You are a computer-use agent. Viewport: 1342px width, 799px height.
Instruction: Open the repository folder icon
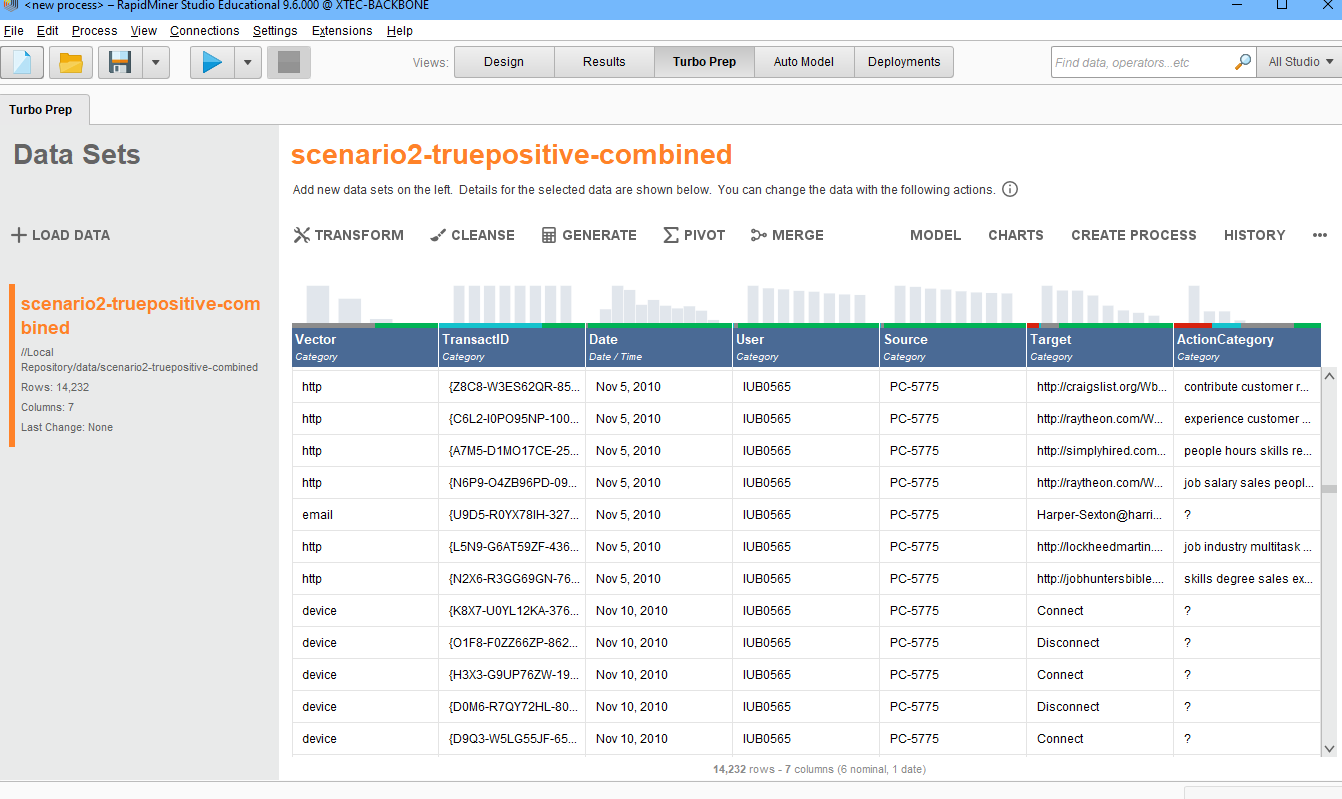pos(71,62)
